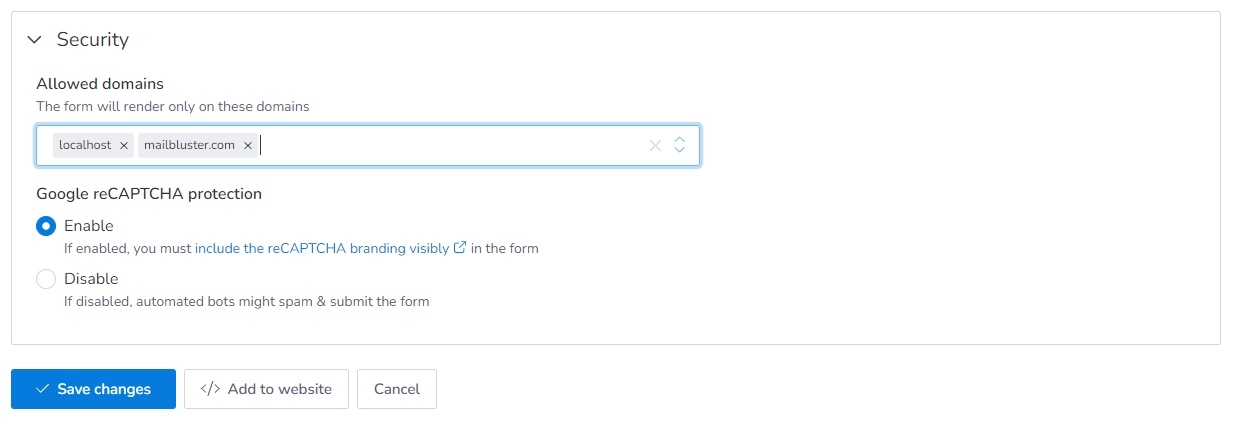
Task: Collapse the Security section chevron
Action: 35,40
